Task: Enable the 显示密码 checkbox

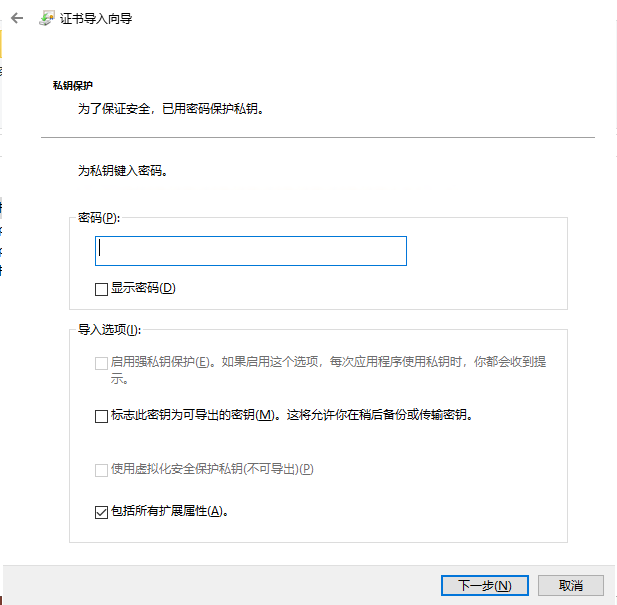Action: click(x=101, y=288)
